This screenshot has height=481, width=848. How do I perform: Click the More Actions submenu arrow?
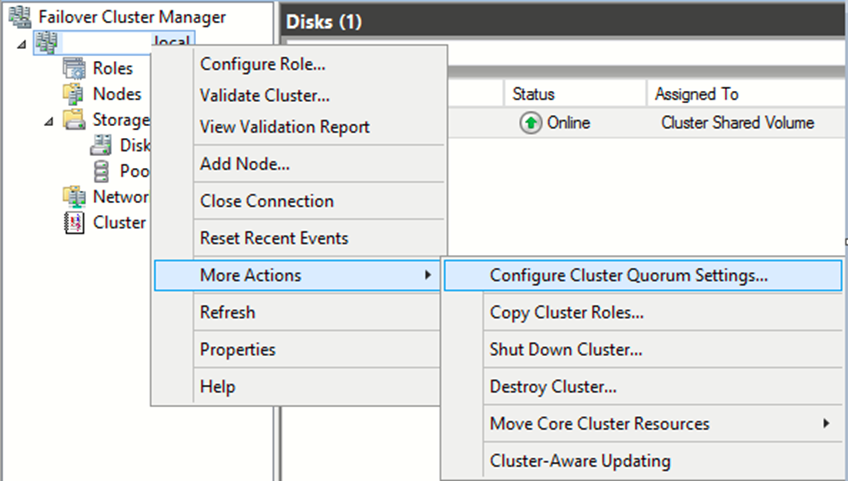tap(428, 275)
